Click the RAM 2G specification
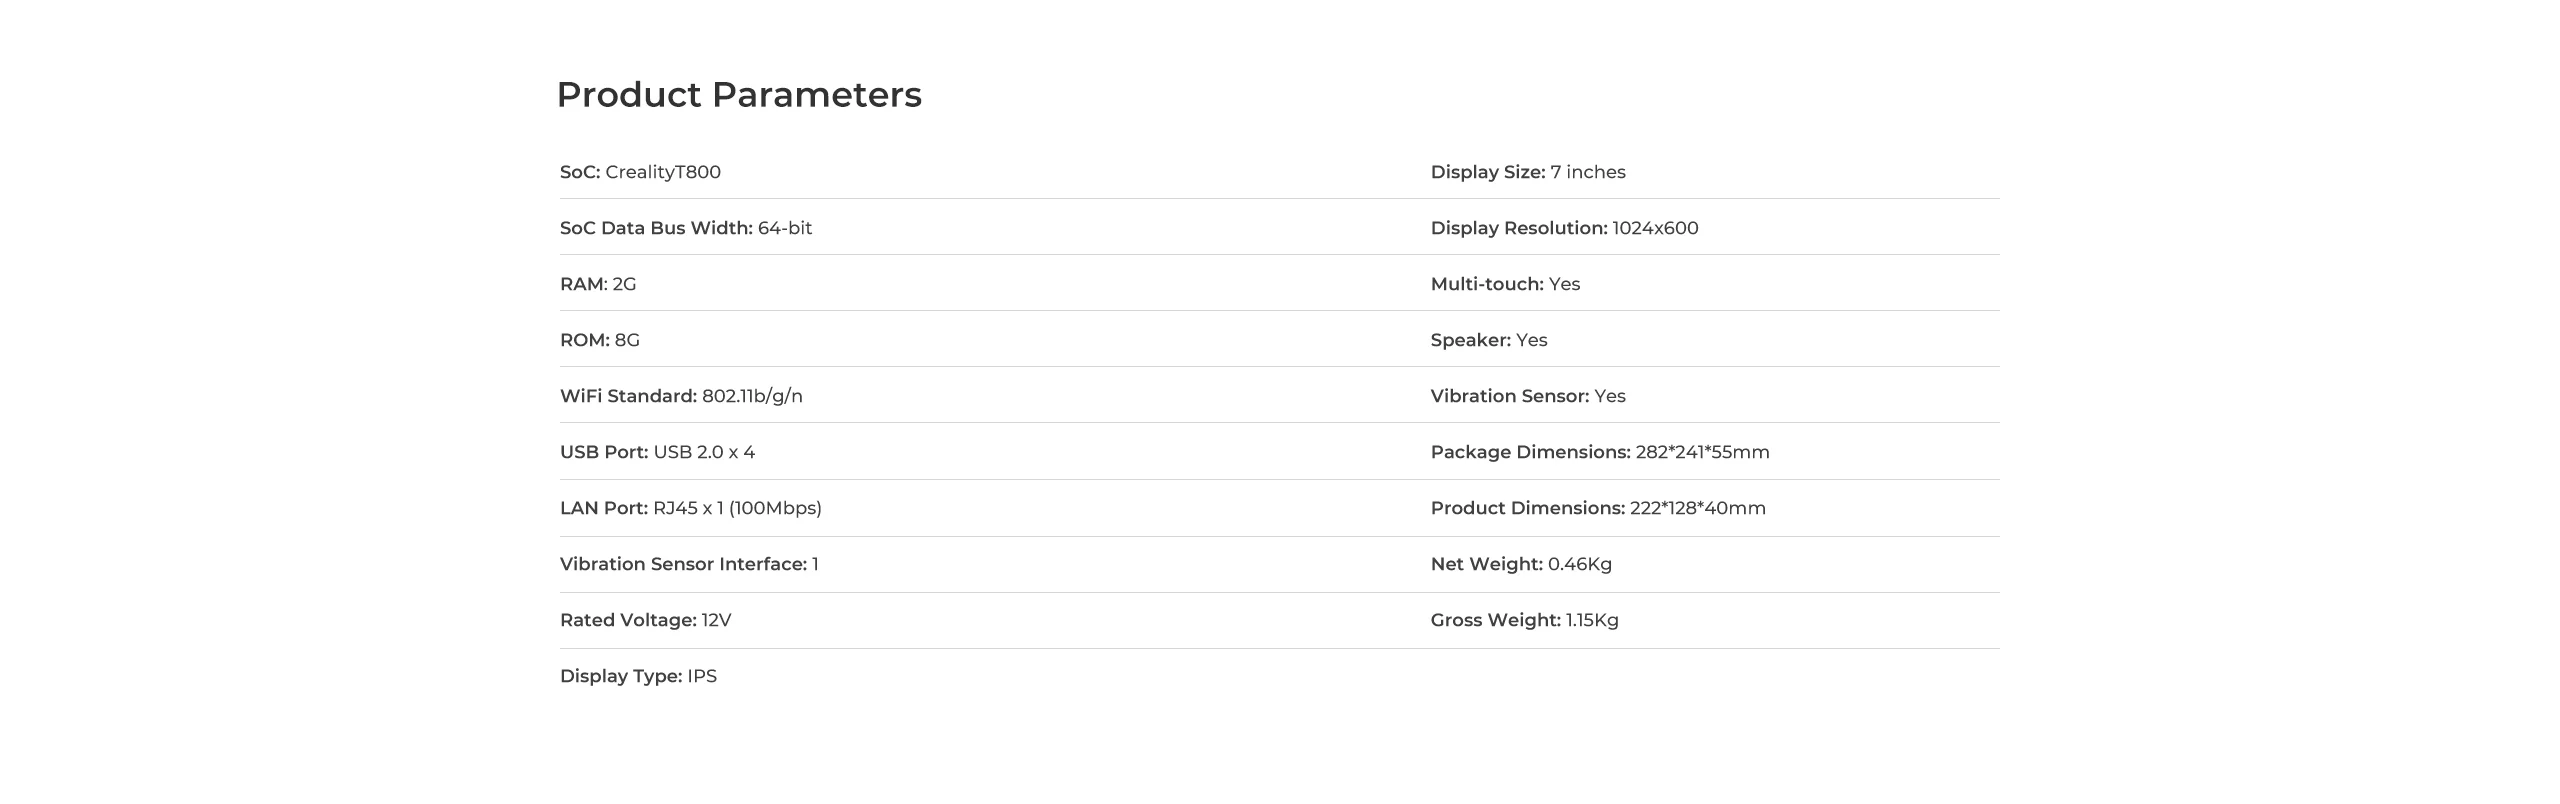This screenshot has height=804, width=2560. tap(598, 284)
